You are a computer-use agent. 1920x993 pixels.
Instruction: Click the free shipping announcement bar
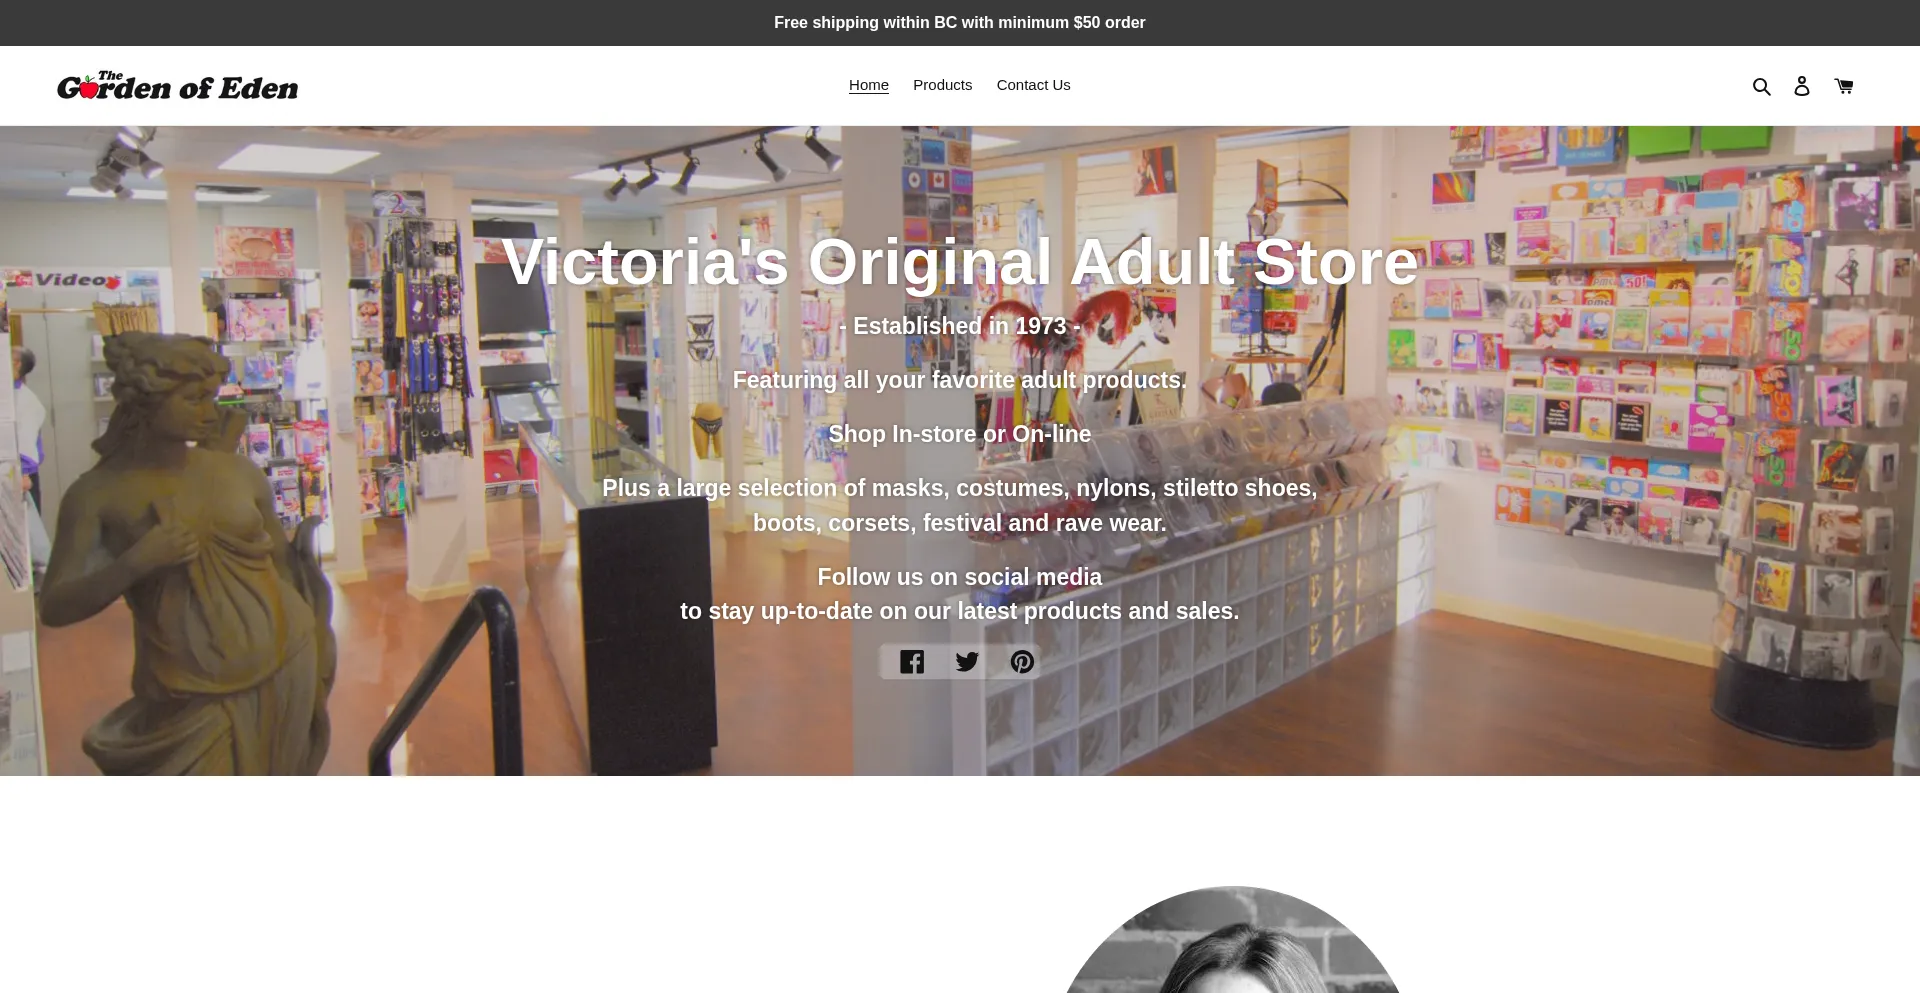click(960, 23)
